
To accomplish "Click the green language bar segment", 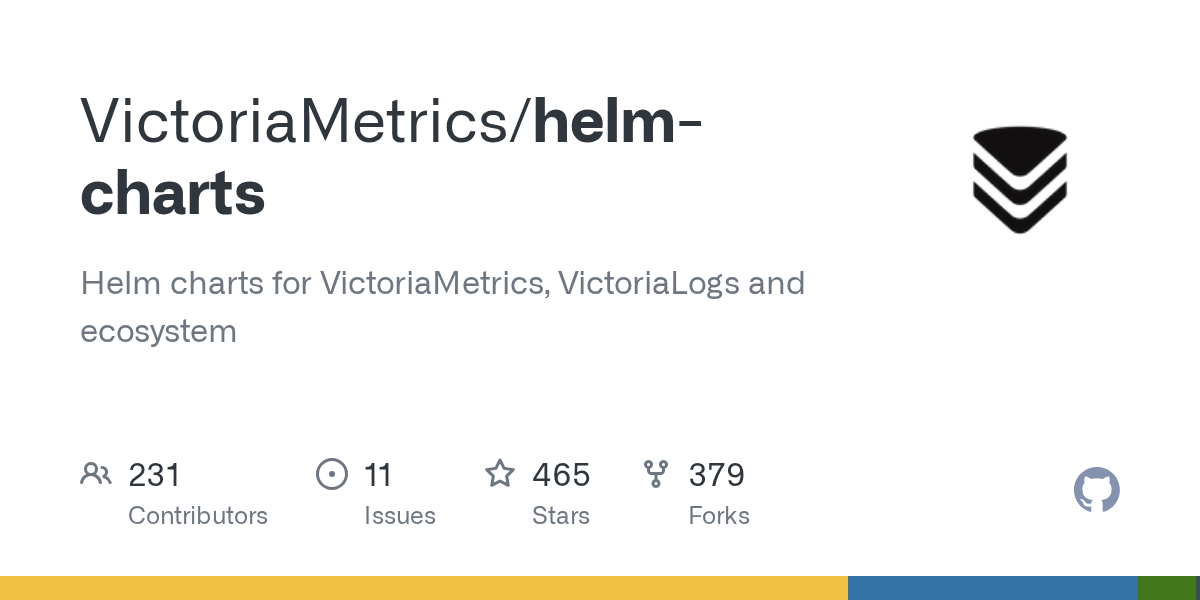I will point(1166,588).
